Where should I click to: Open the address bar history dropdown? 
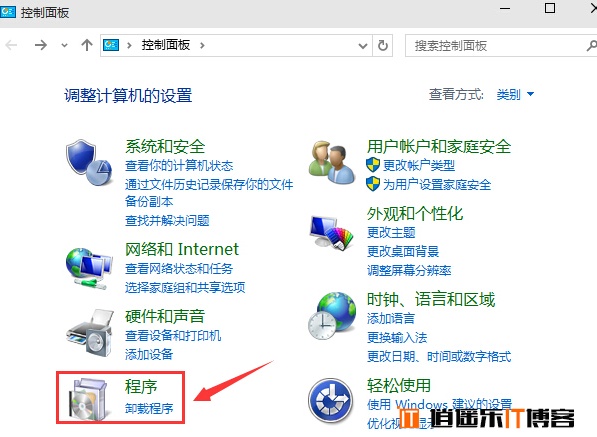(363, 46)
